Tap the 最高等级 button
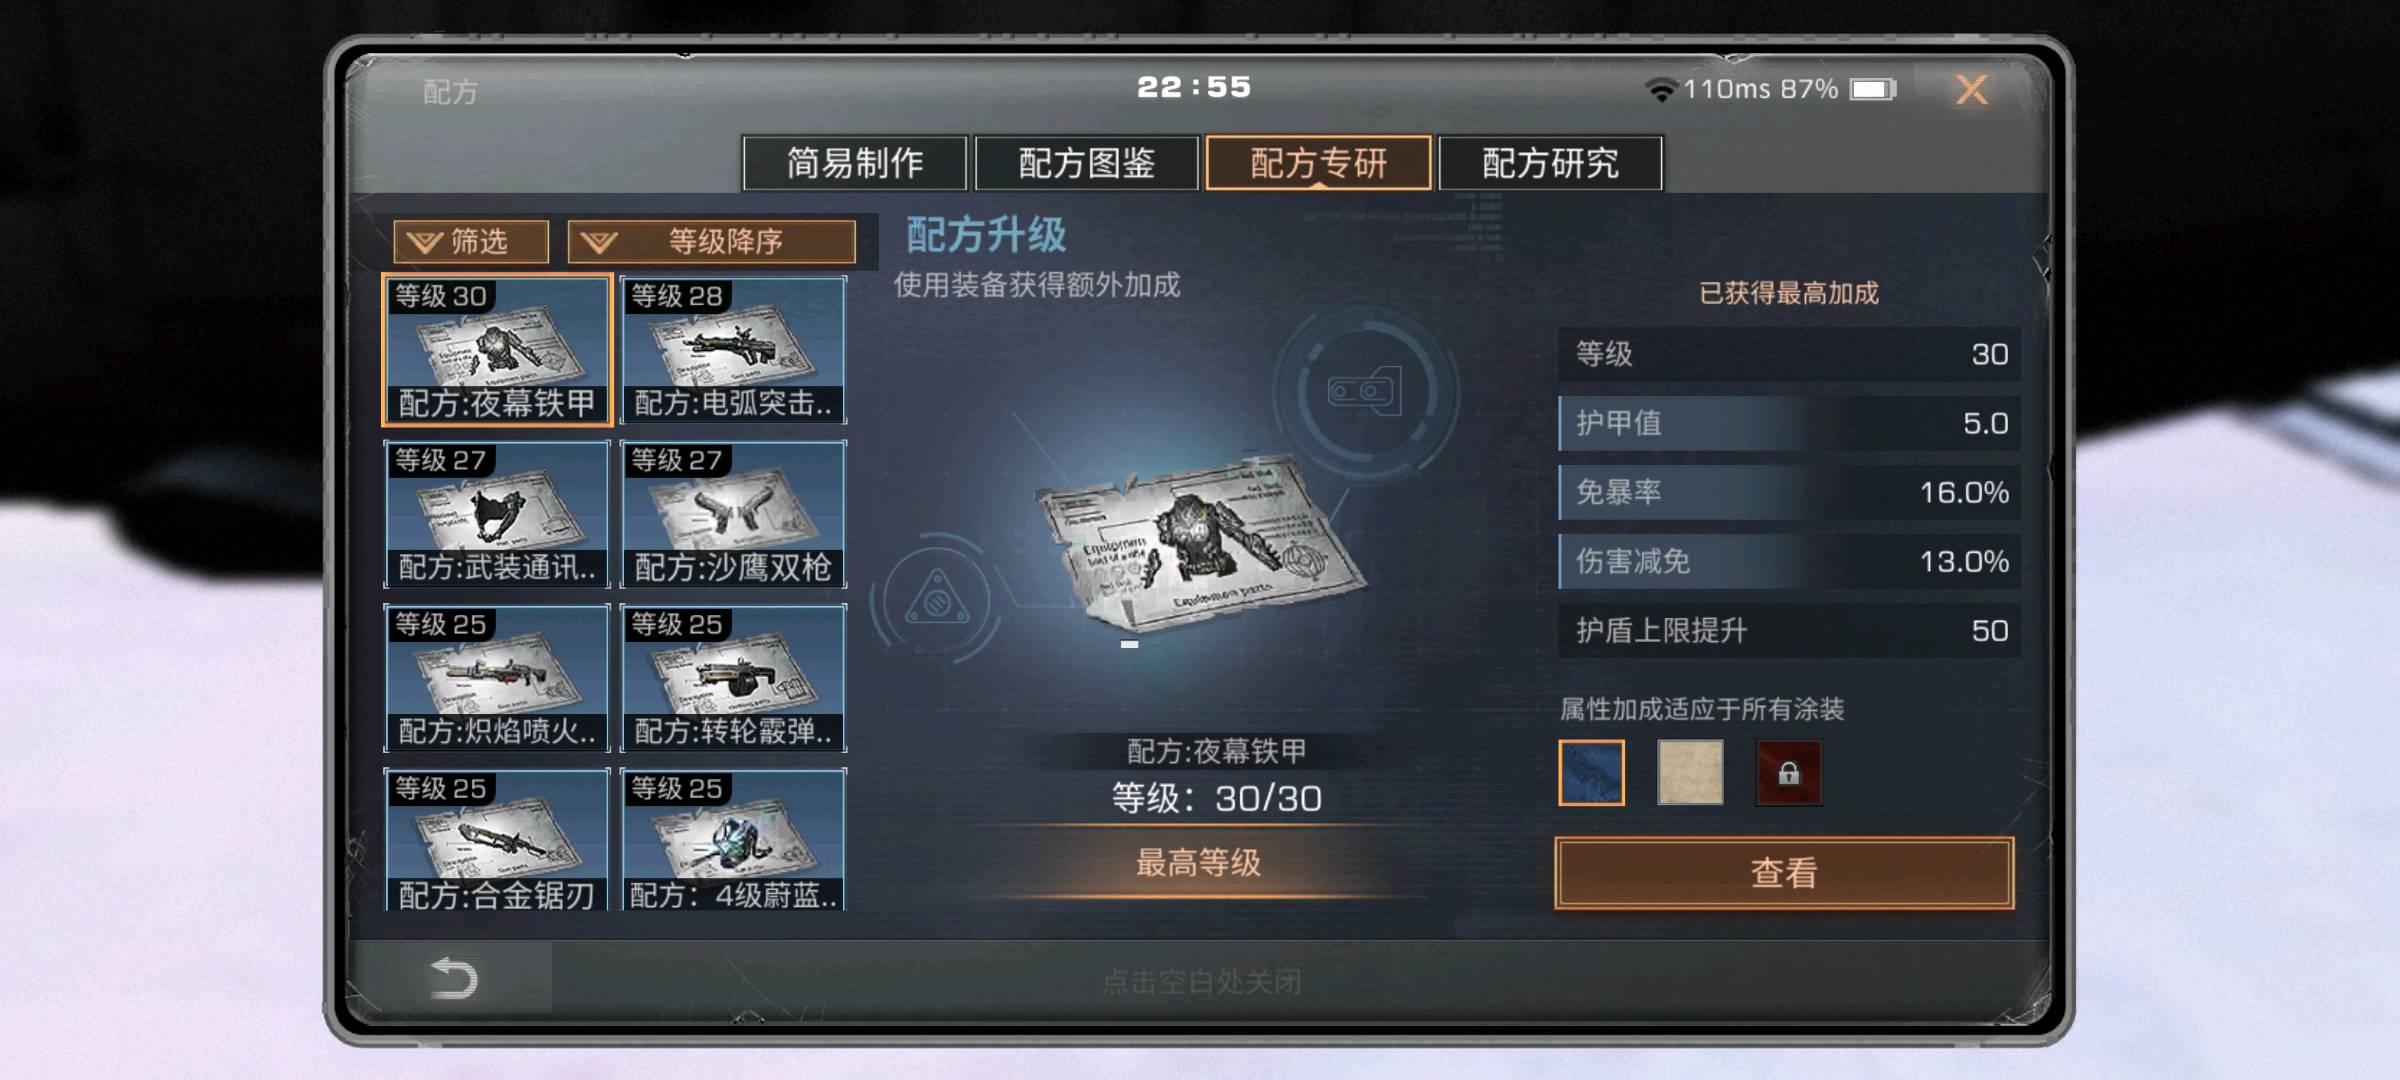This screenshot has height=1080, width=2400. 1199,863
